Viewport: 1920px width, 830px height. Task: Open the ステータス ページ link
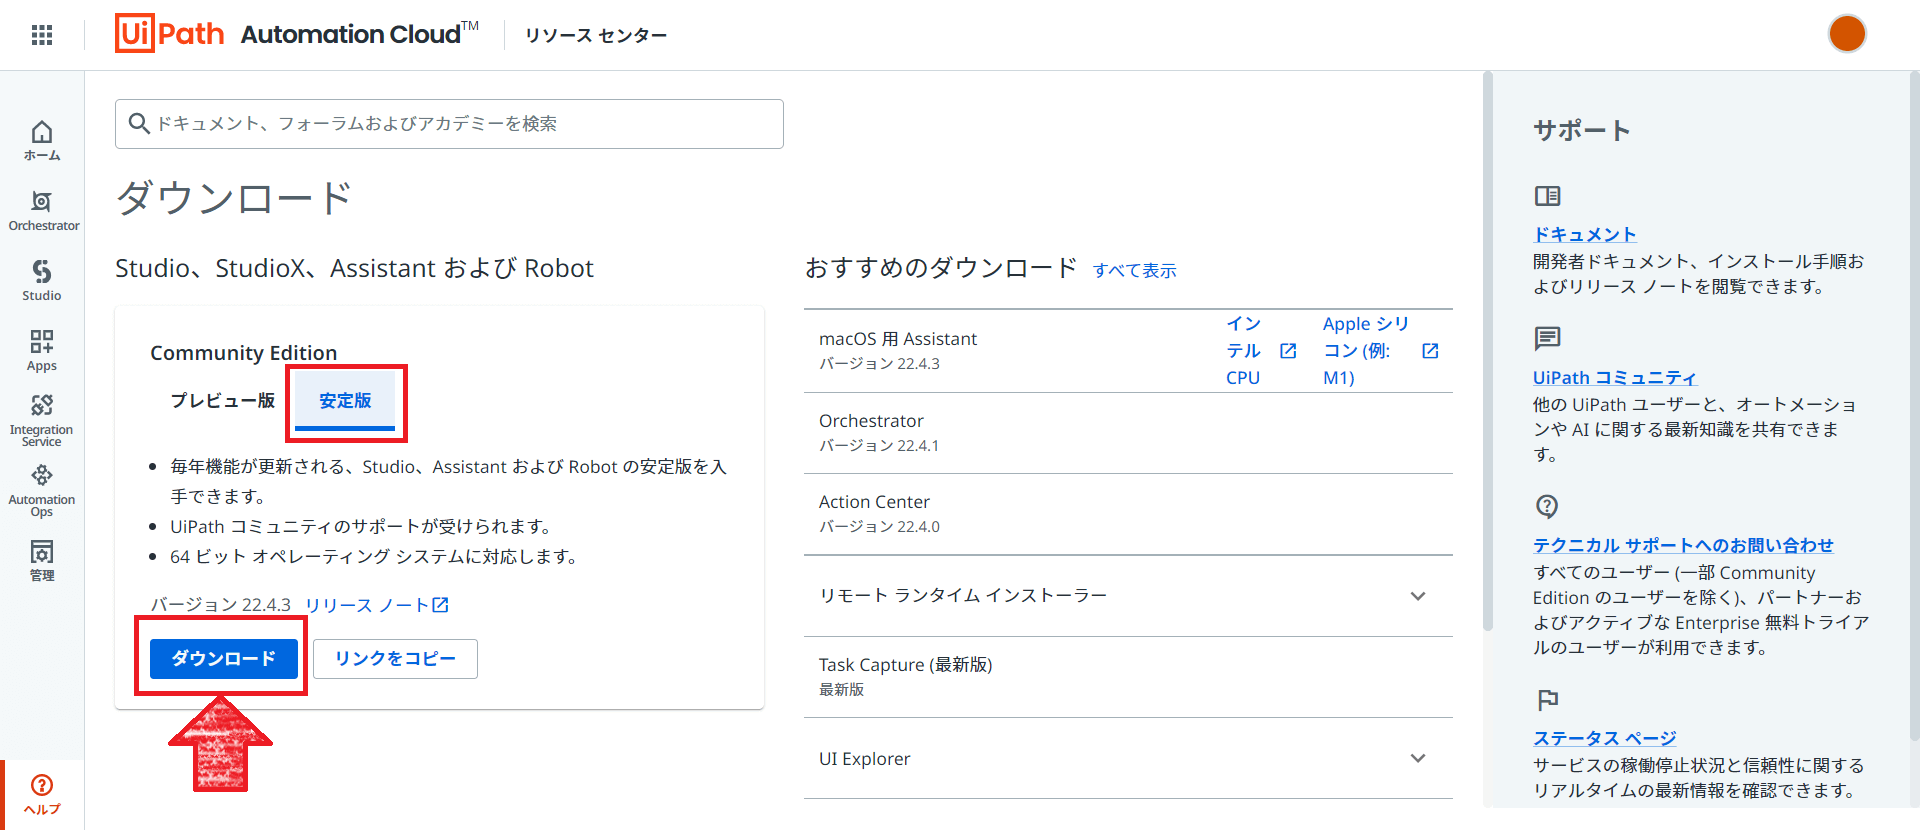point(1604,738)
